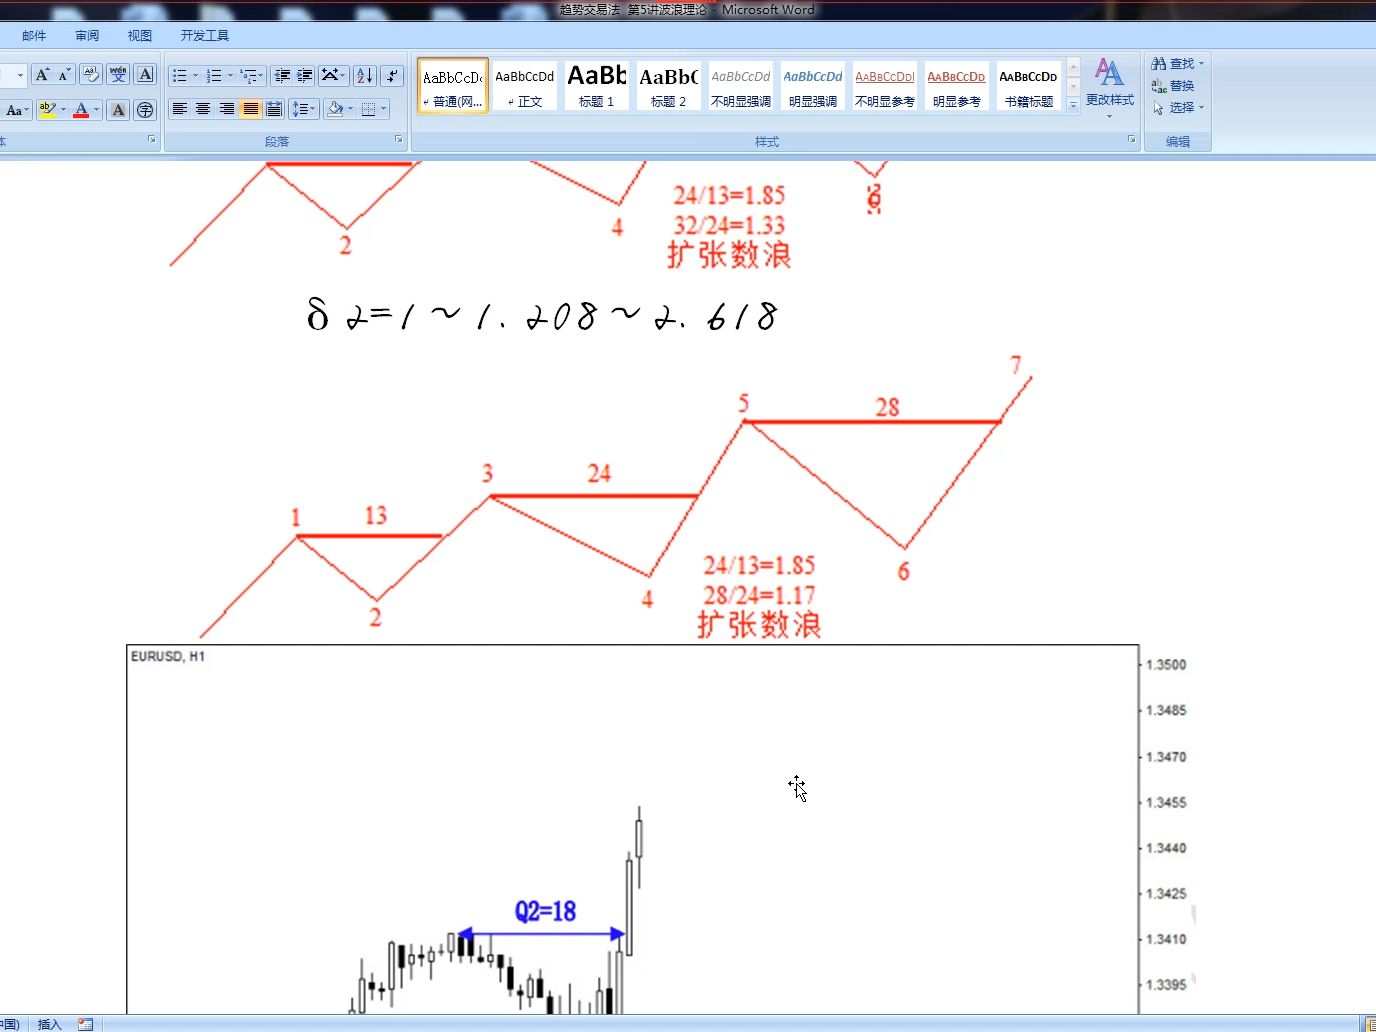Viewport: 1376px width, 1032px height.
Task: Expand bullet list style dropdown
Action: (x=195, y=76)
